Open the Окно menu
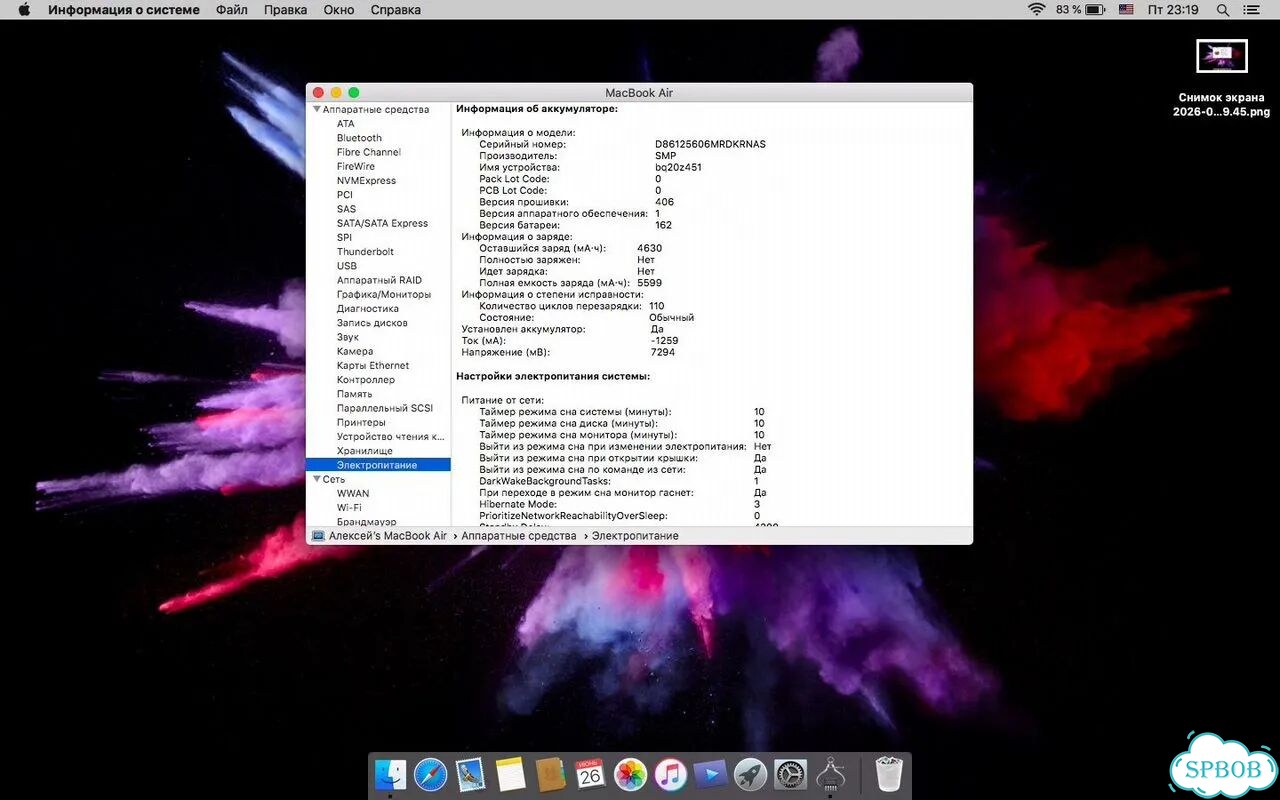The width and height of the screenshot is (1280, 800). [339, 10]
